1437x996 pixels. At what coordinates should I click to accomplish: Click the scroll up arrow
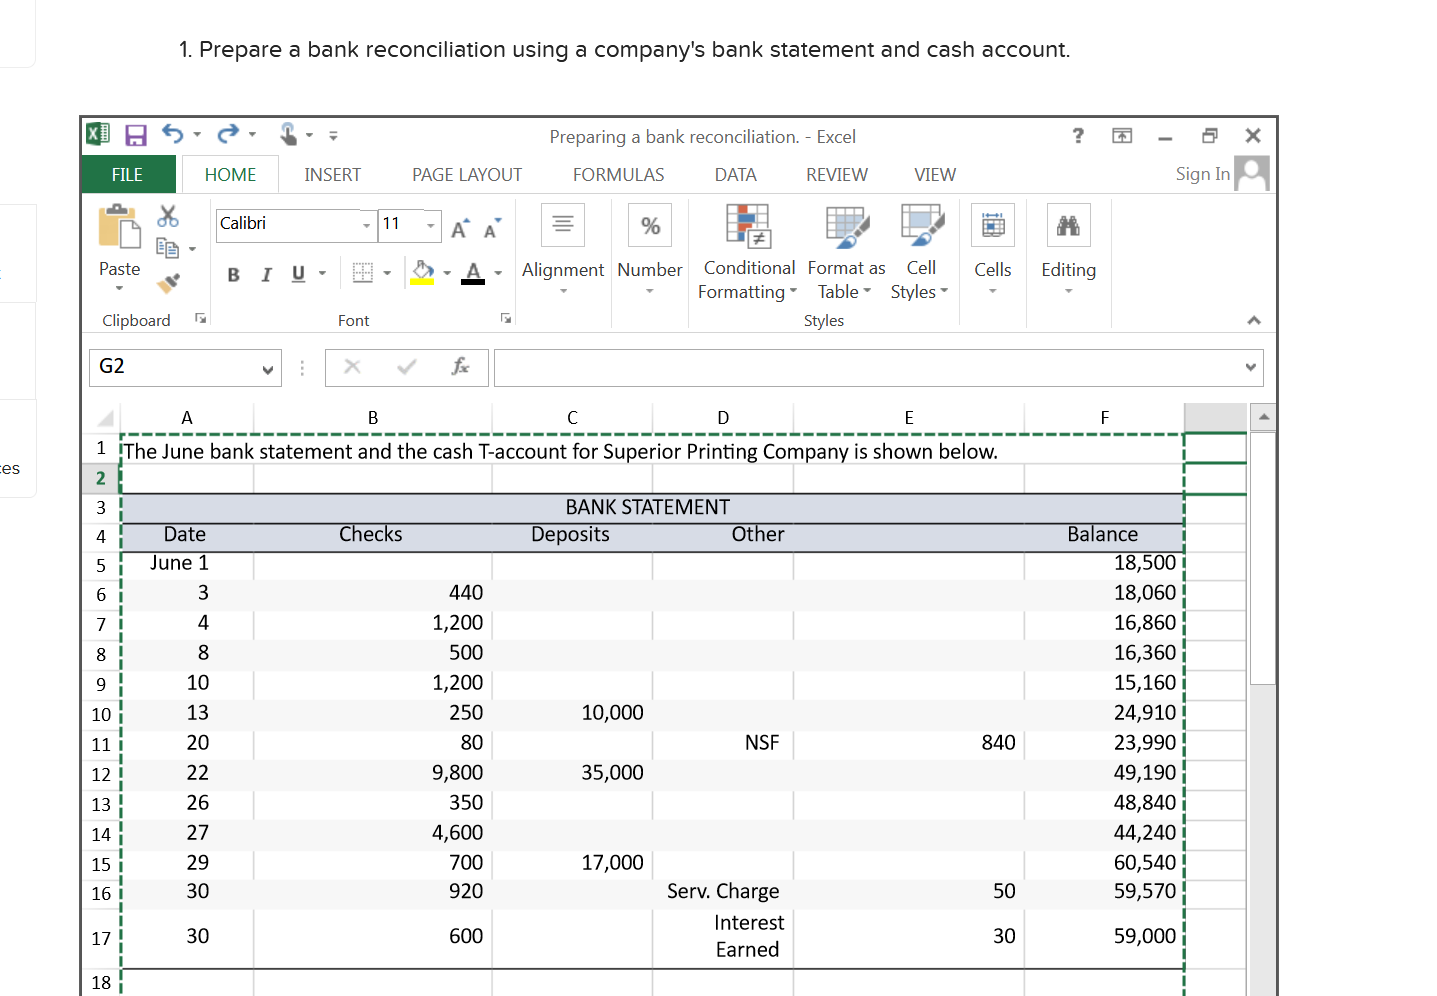tap(1263, 417)
